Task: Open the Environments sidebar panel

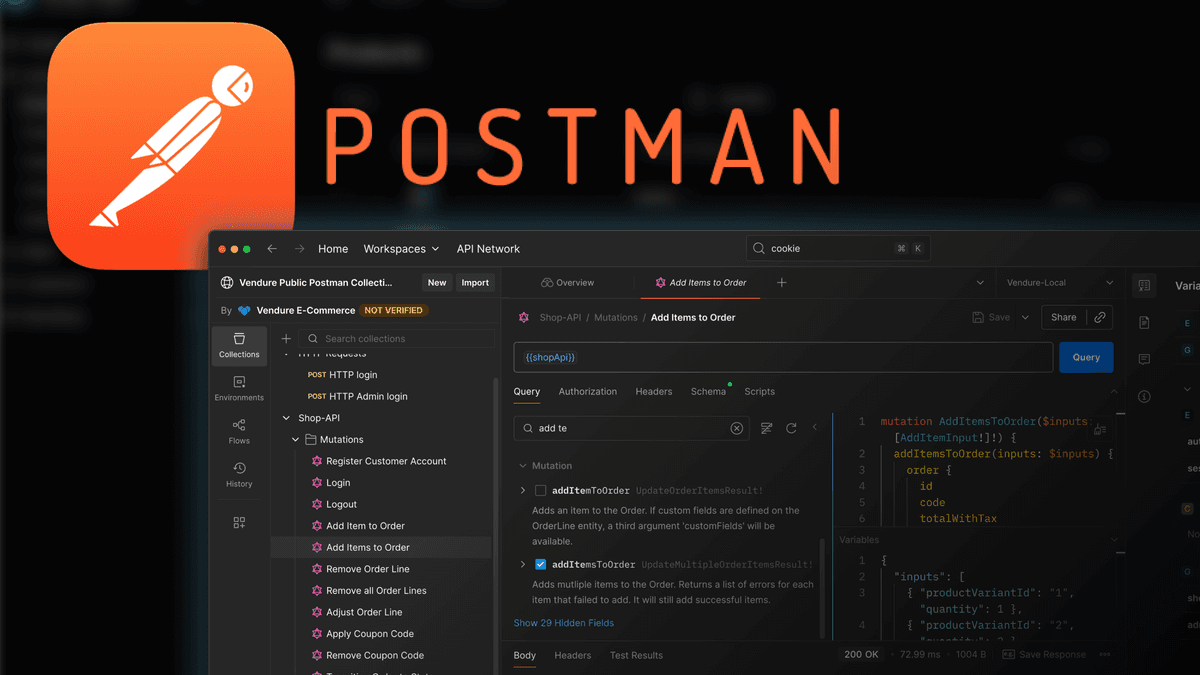Action: [x=239, y=389]
